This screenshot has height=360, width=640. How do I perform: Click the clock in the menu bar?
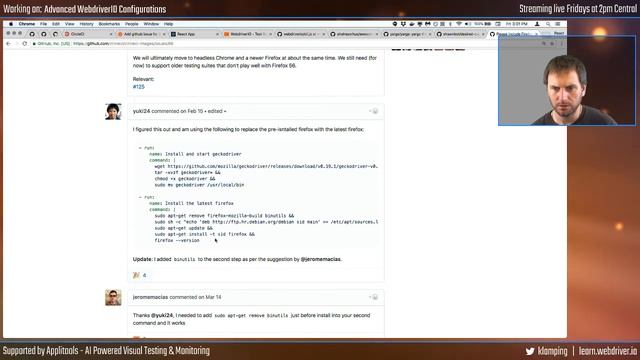(x=517, y=24)
